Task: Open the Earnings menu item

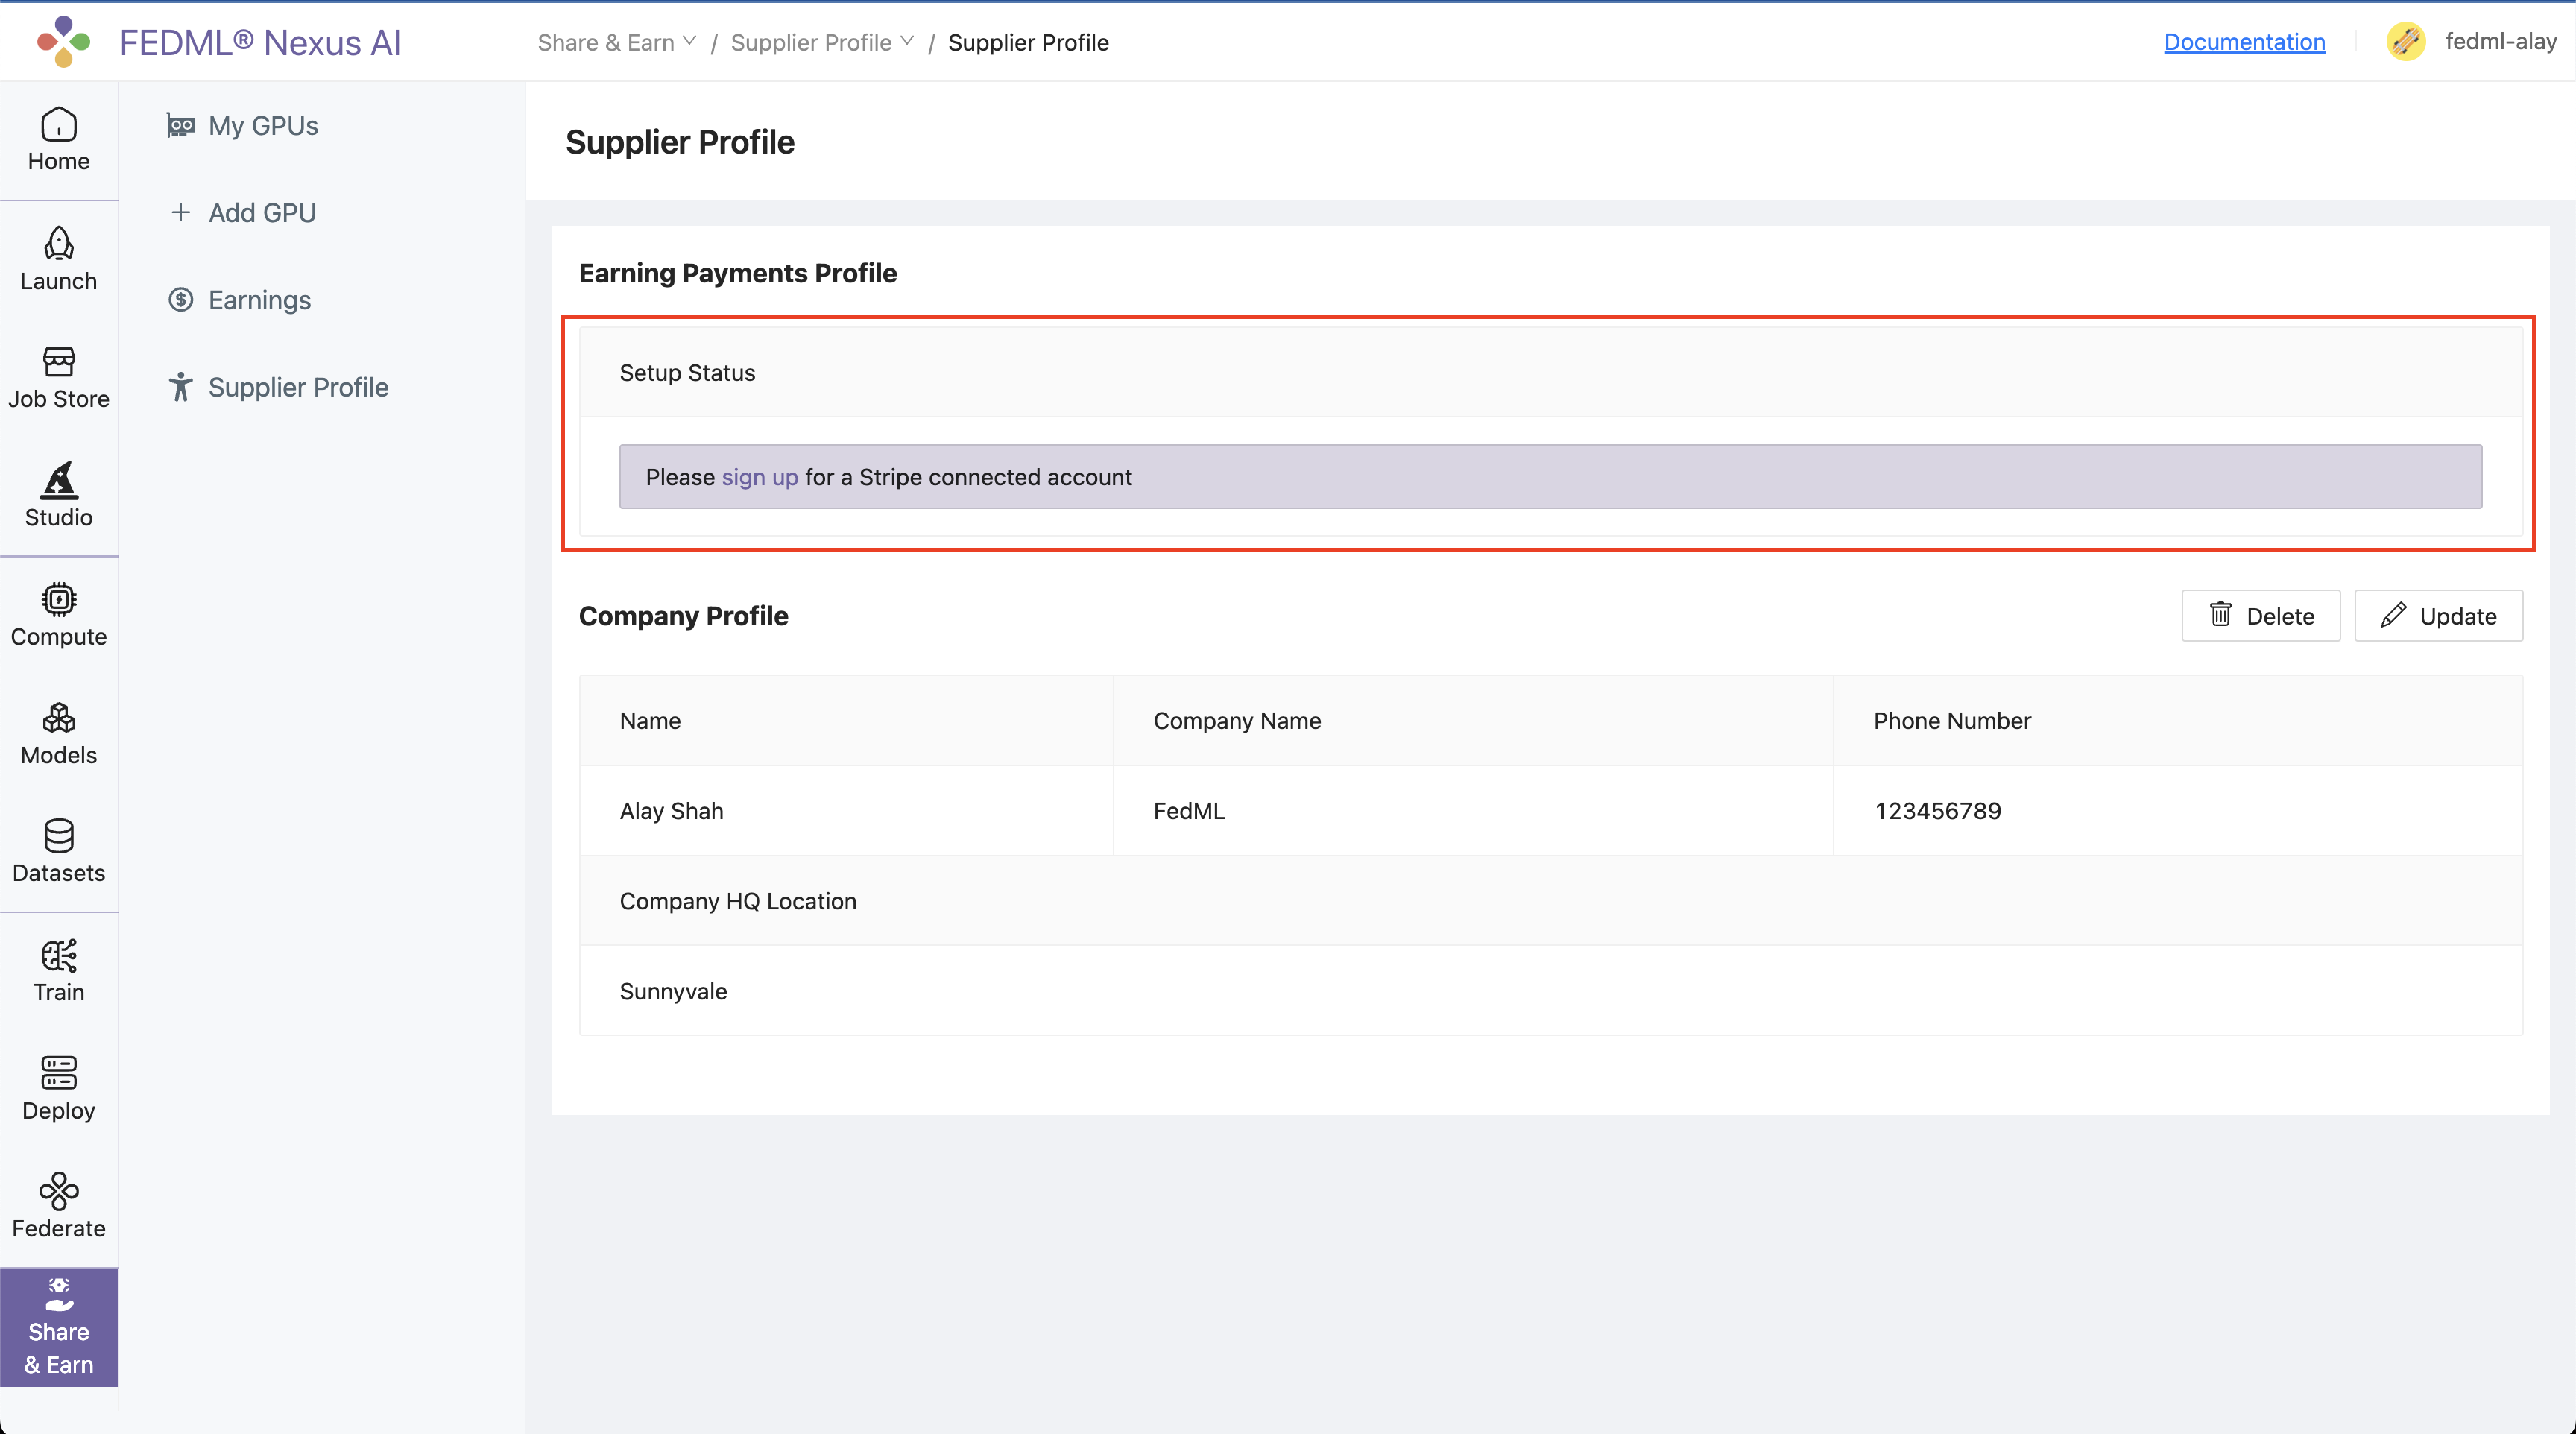Action: (259, 300)
